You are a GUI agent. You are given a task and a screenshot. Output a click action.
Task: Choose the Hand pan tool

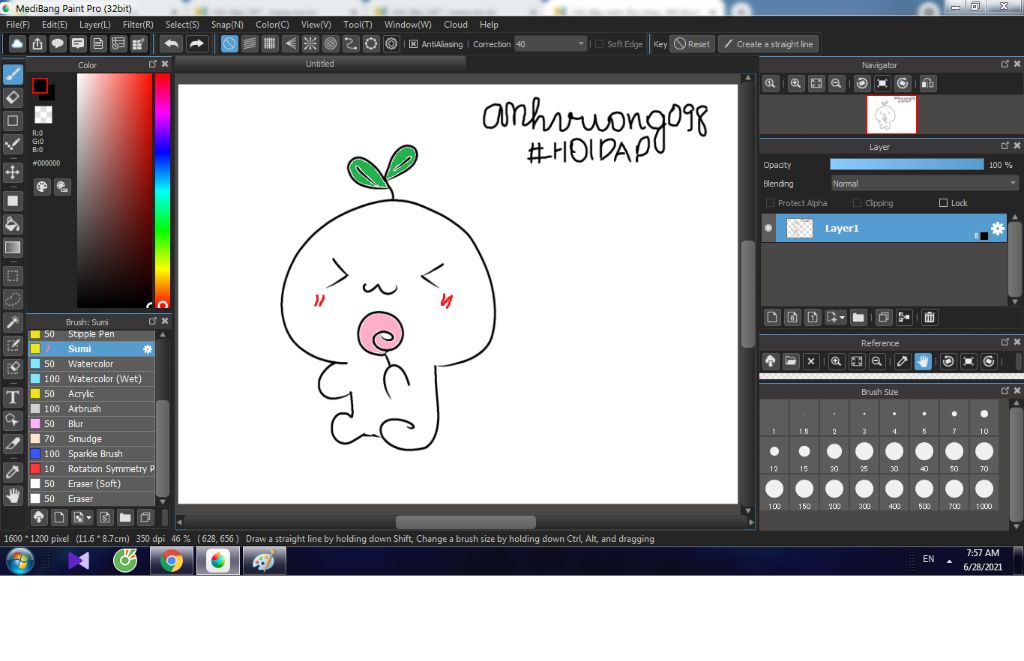point(12,496)
